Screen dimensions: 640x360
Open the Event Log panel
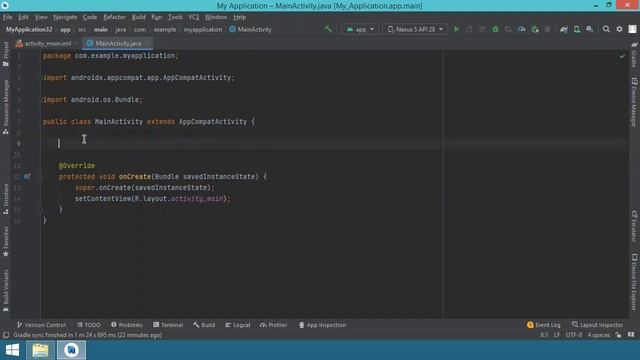pos(544,325)
